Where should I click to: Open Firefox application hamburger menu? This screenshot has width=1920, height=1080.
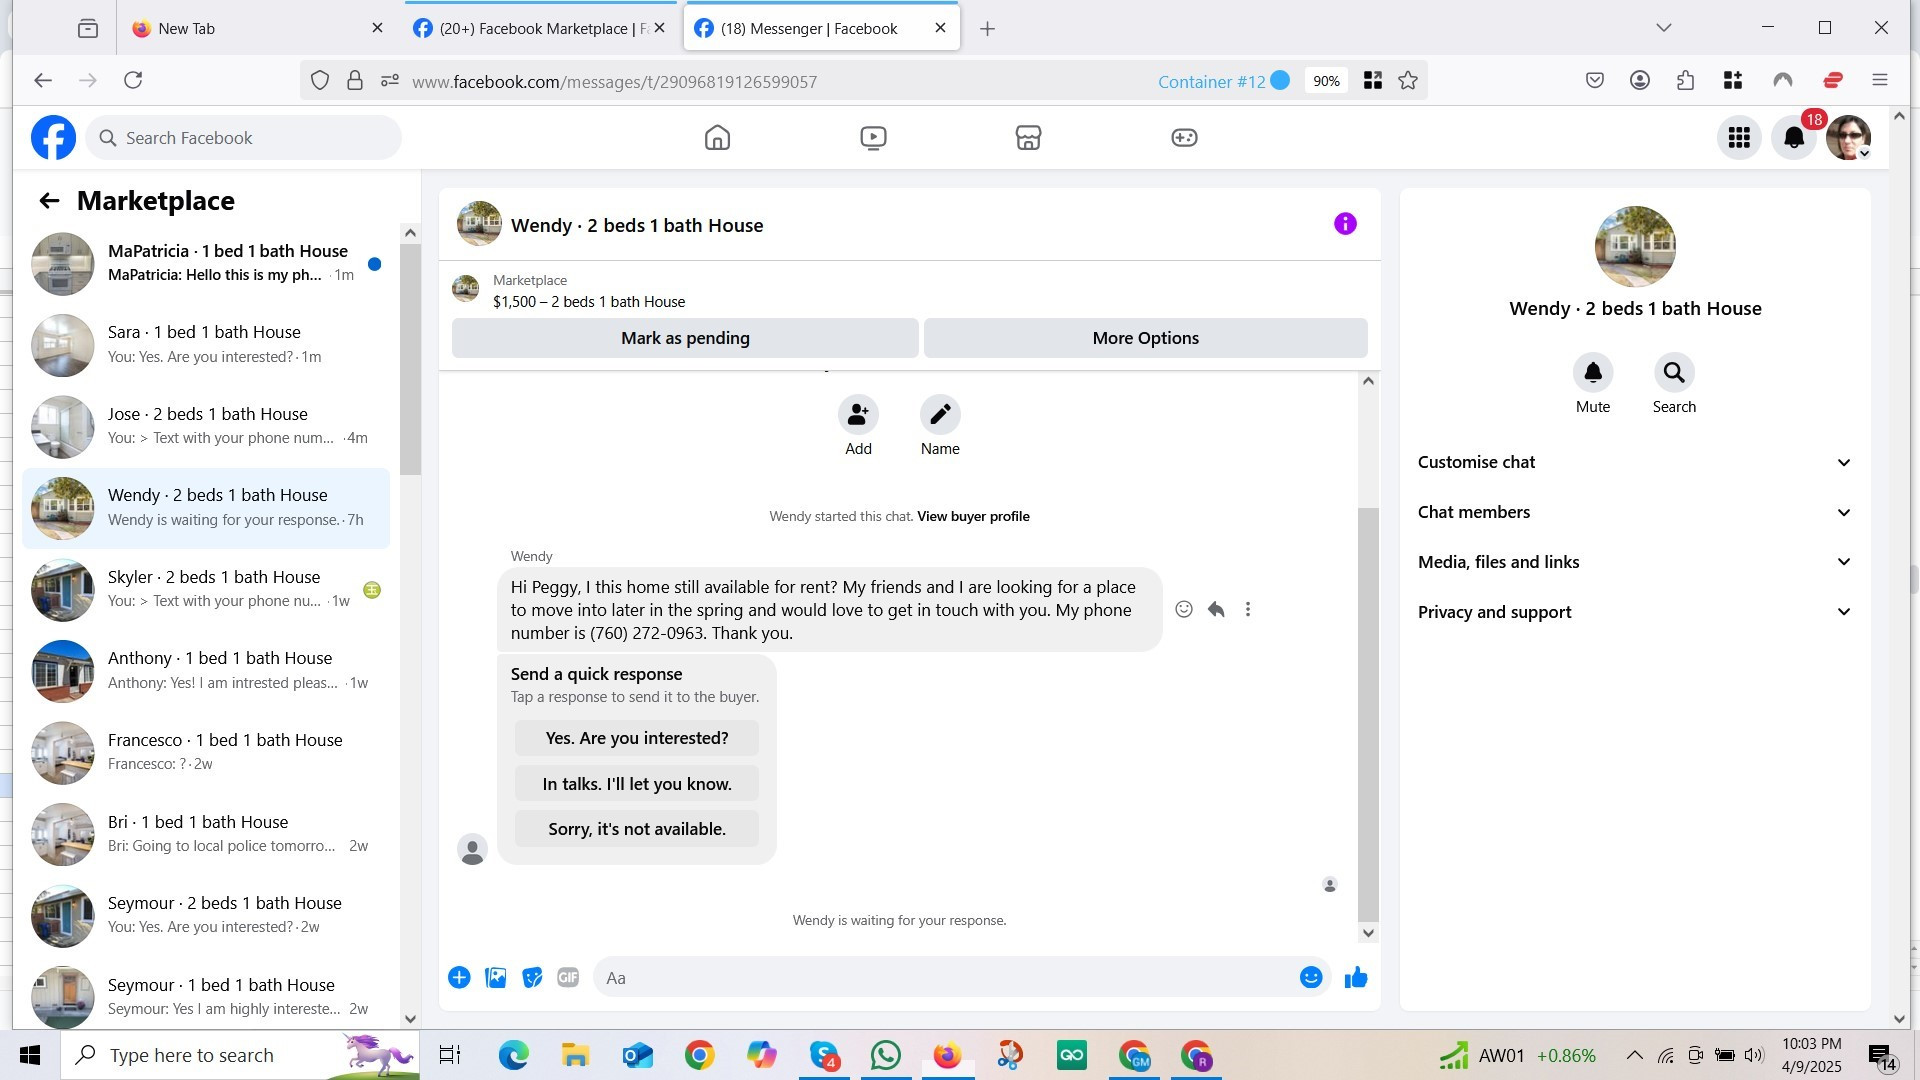1880,81
